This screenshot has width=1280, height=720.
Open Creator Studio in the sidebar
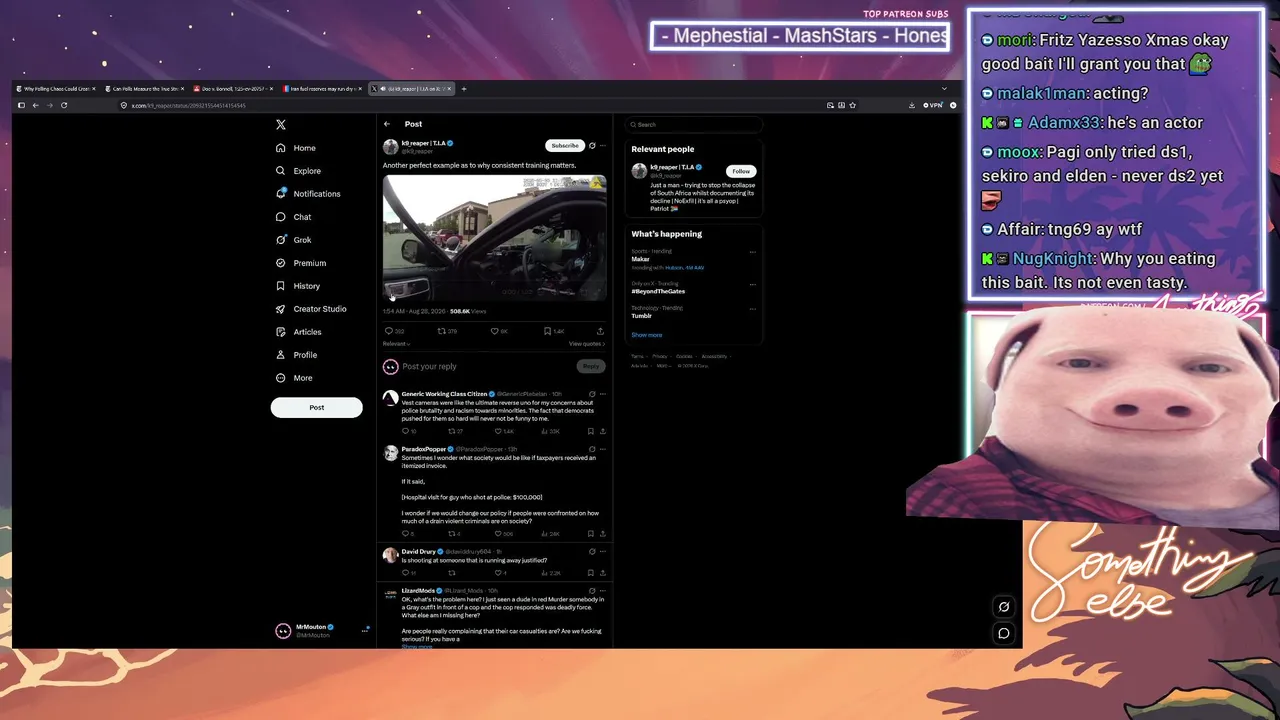(311, 309)
